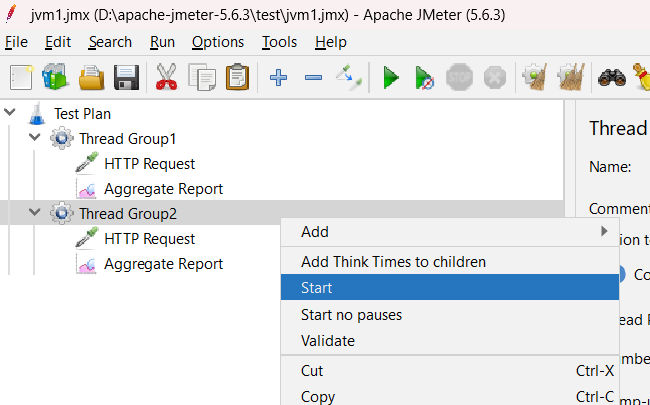Open the Run menu

pyautogui.click(x=162, y=42)
